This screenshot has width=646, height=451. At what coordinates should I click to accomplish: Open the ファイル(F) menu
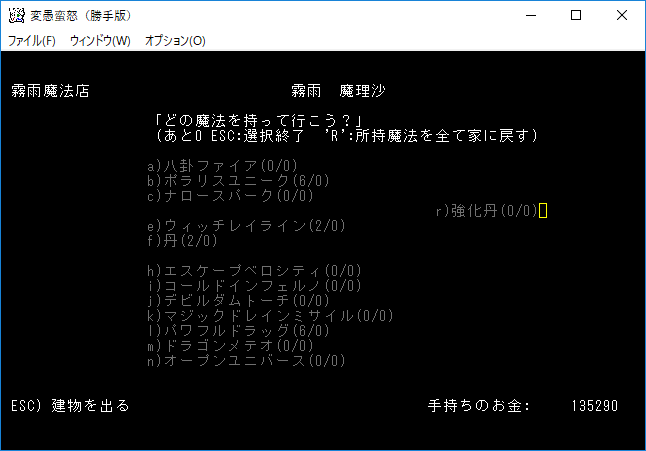(x=32, y=41)
